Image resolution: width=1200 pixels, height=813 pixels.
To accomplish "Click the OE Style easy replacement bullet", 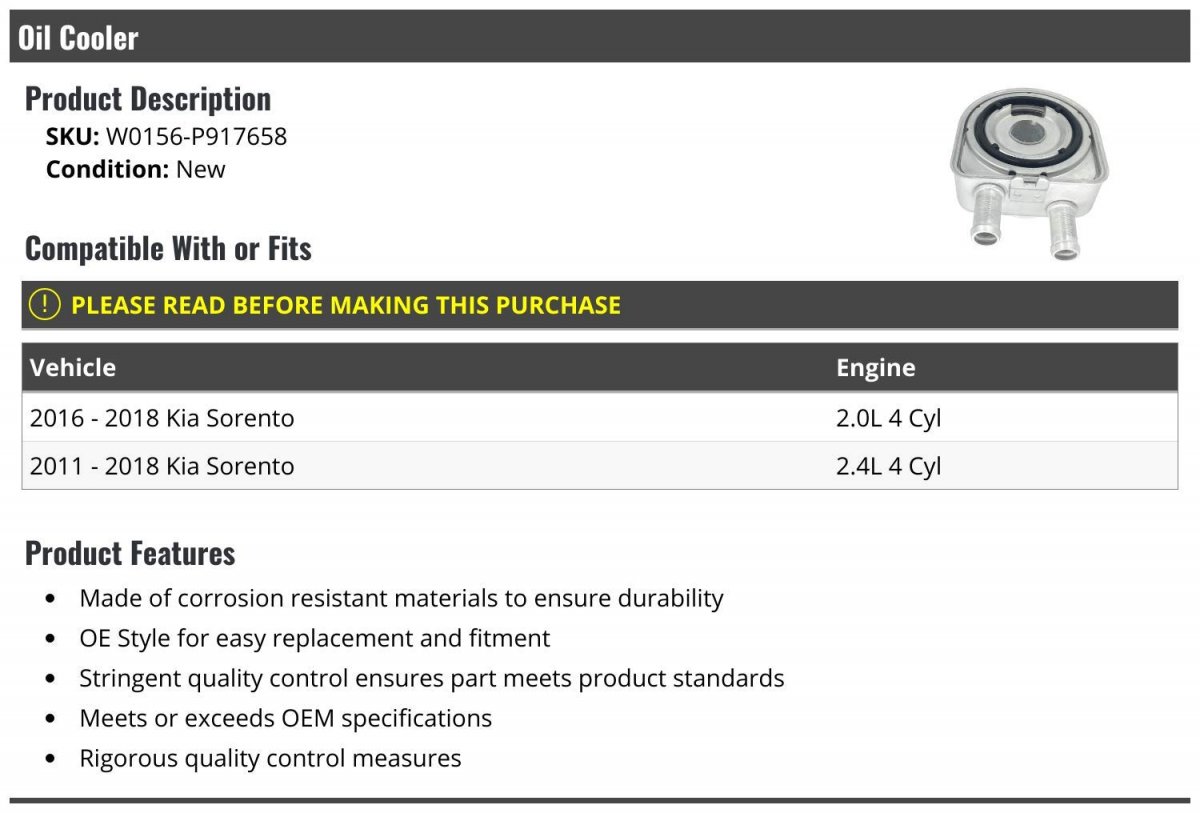I will coord(315,638).
